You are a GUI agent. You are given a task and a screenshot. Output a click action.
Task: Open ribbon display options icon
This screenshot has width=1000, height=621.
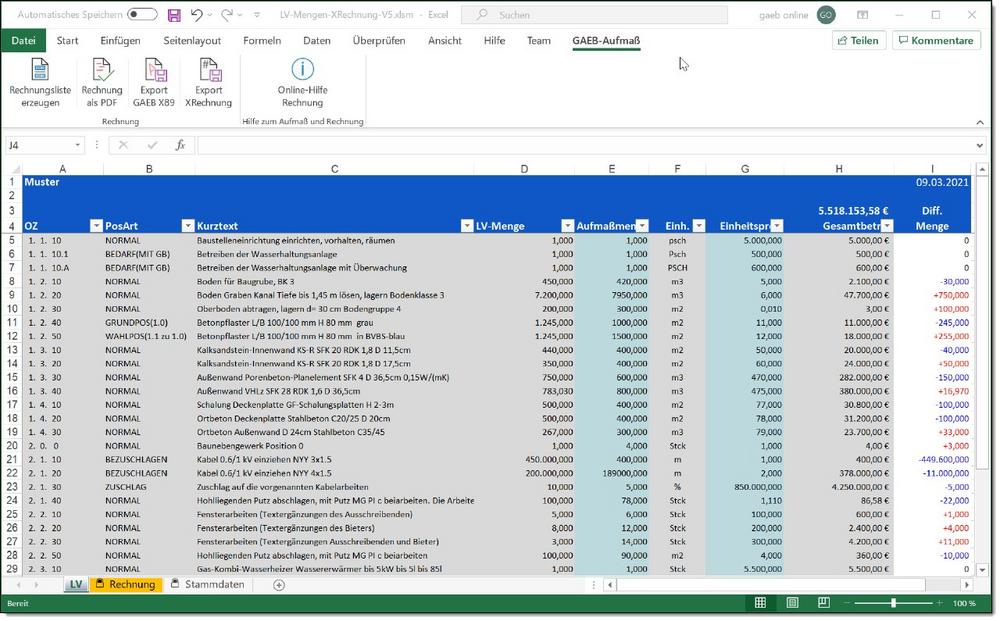pyautogui.click(x=862, y=15)
